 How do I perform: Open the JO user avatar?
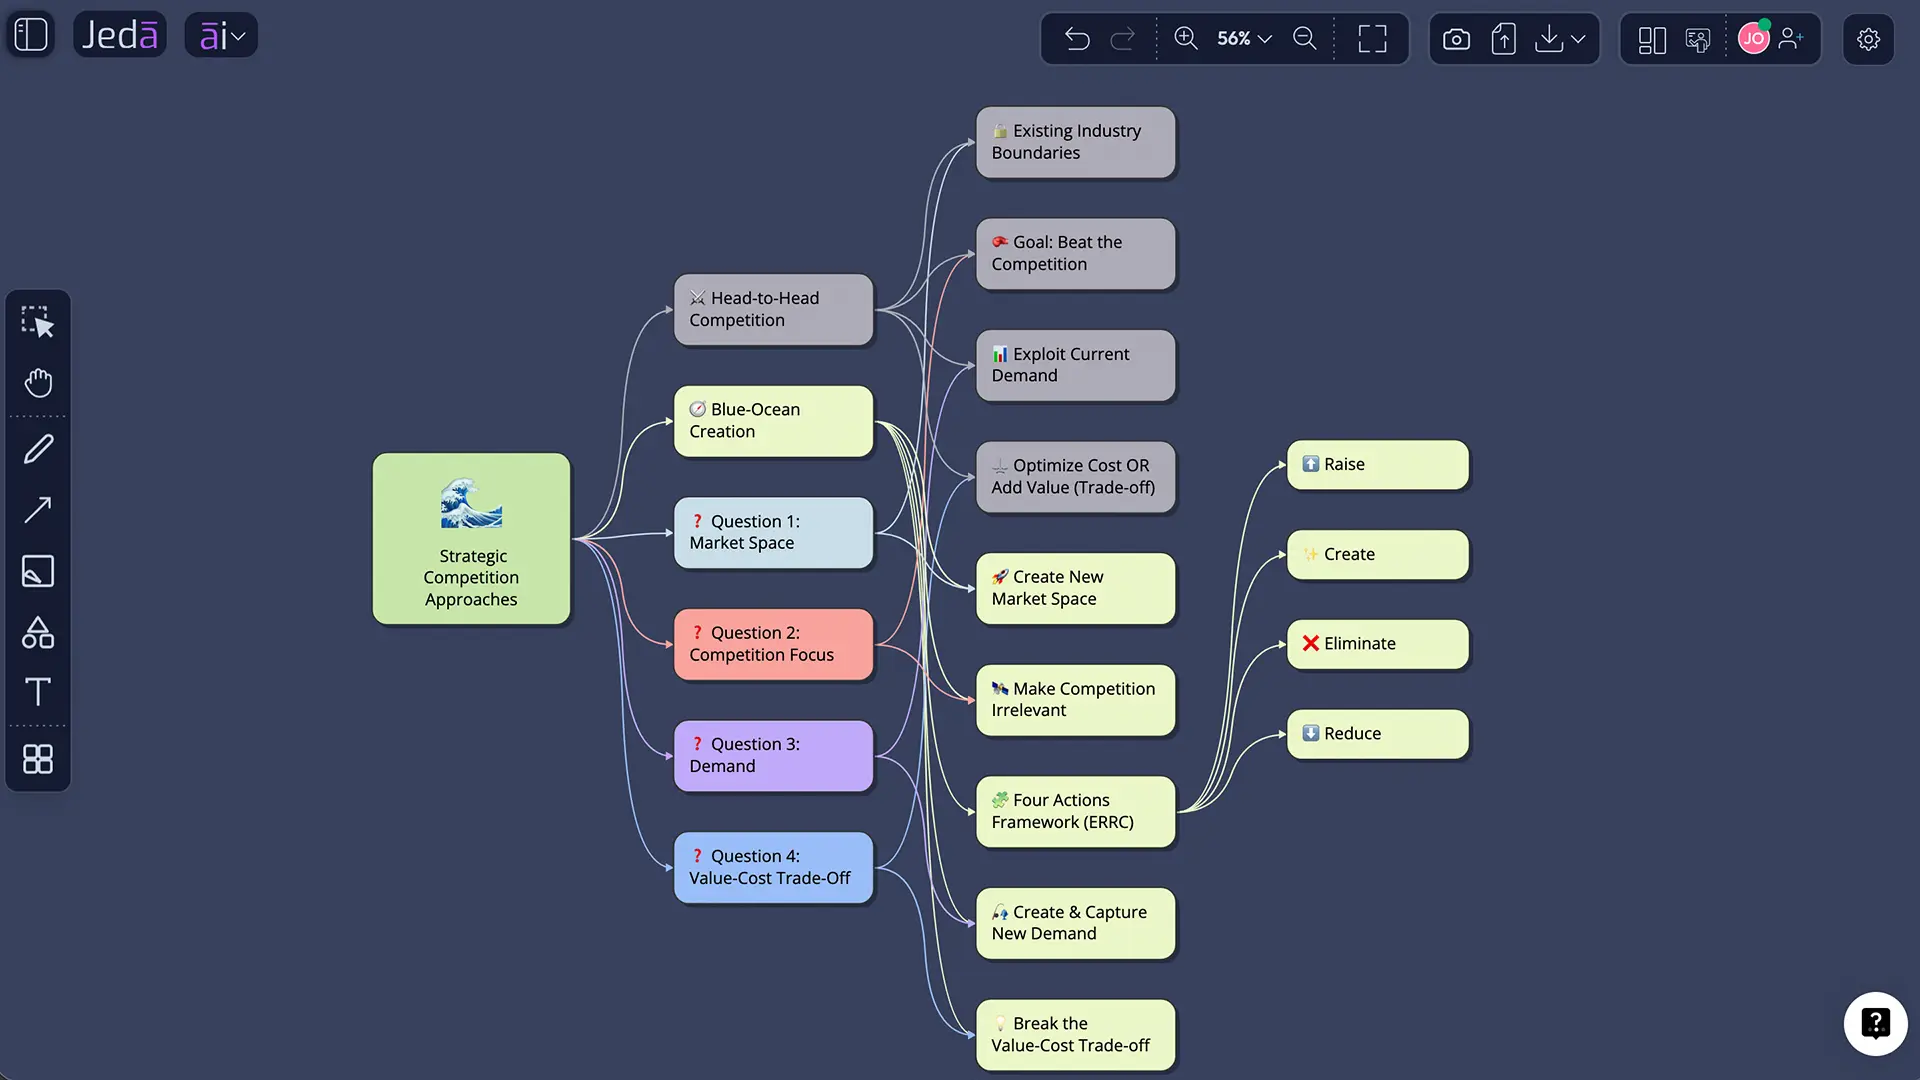click(x=1754, y=39)
